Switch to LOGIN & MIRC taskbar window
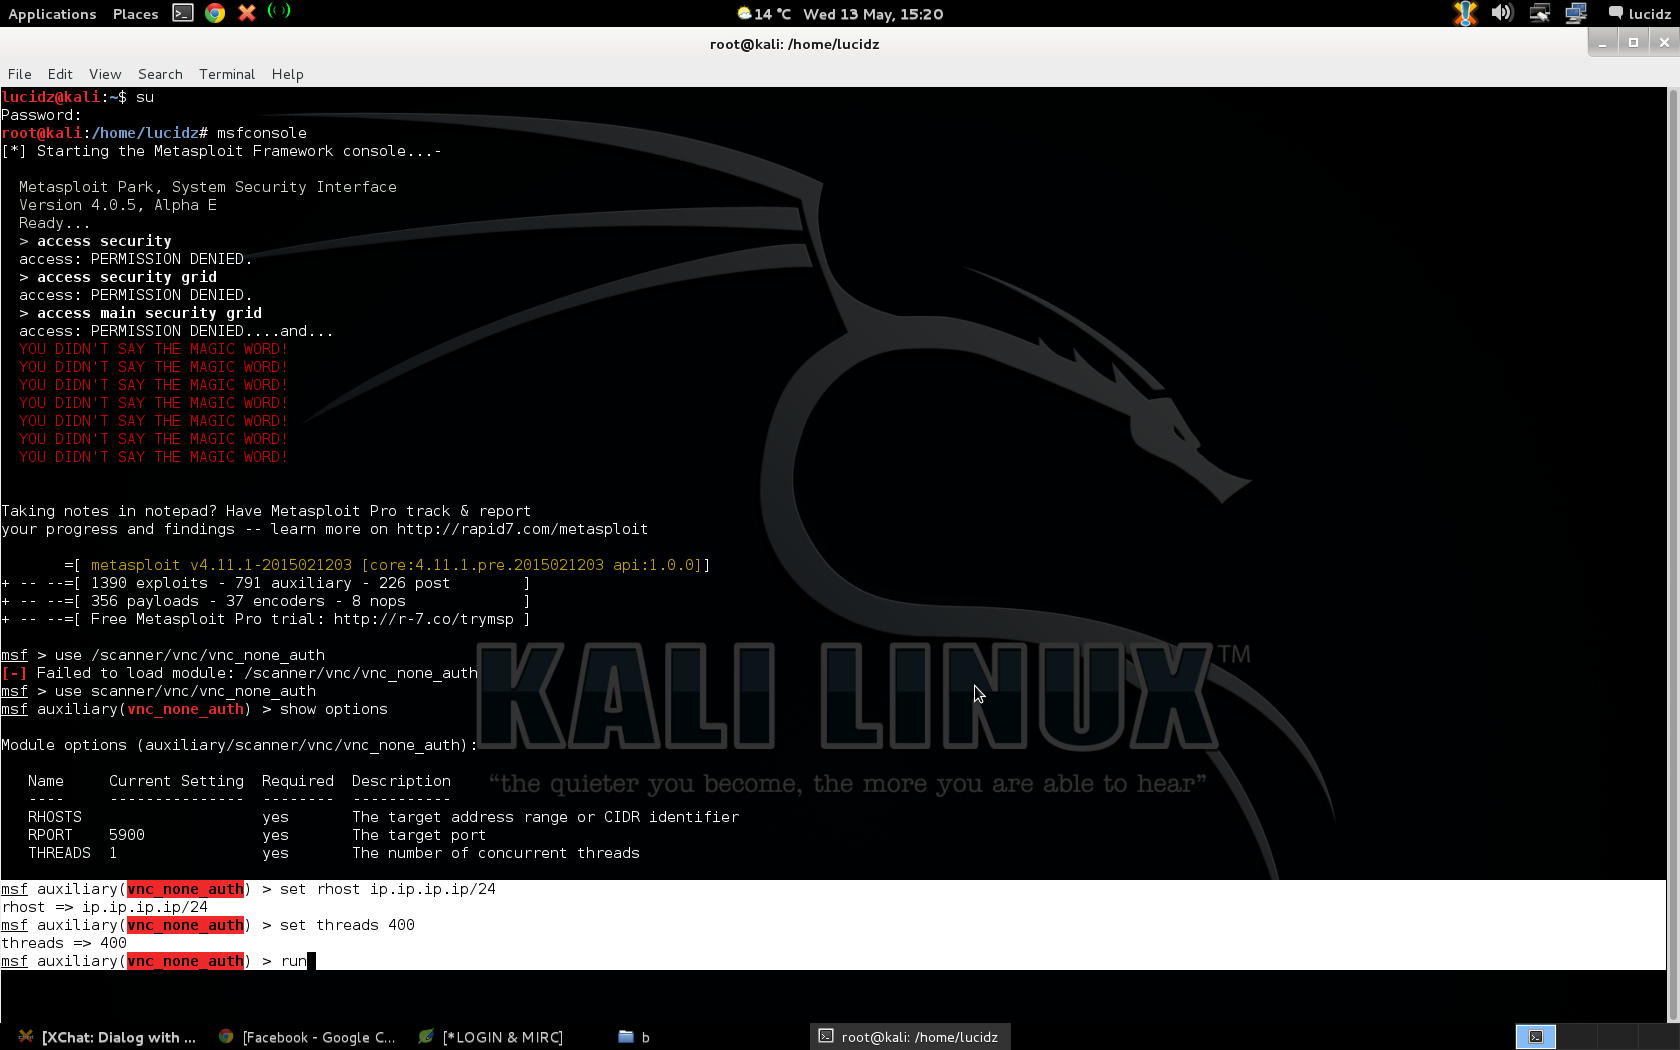 491,1037
